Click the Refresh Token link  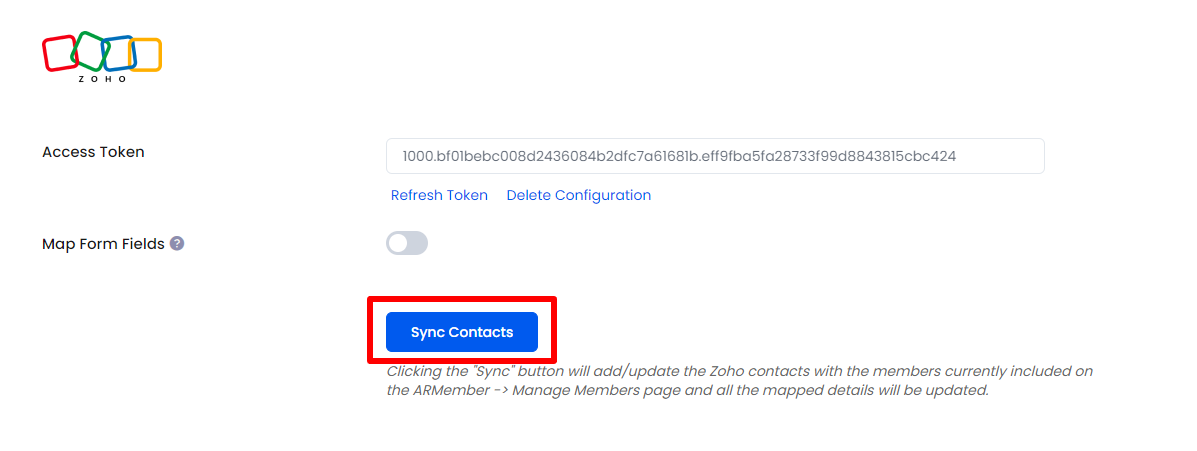[439, 195]
